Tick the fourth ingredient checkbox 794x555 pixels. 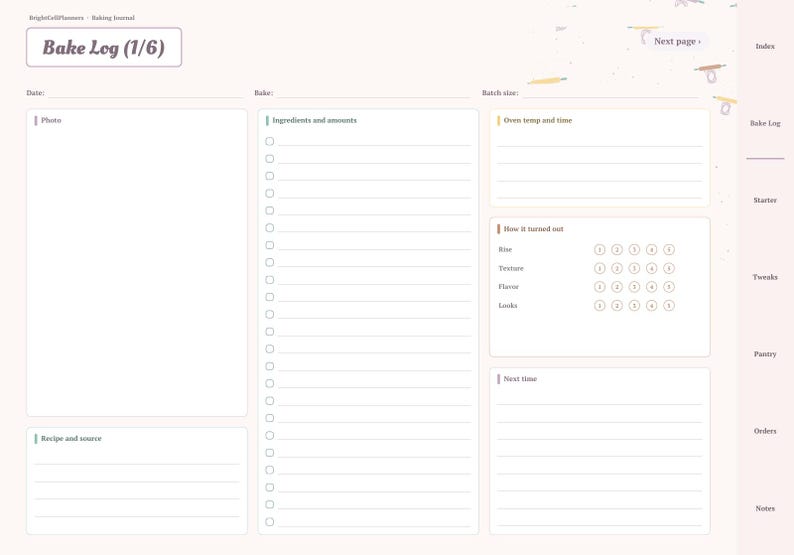click(270, 193)
